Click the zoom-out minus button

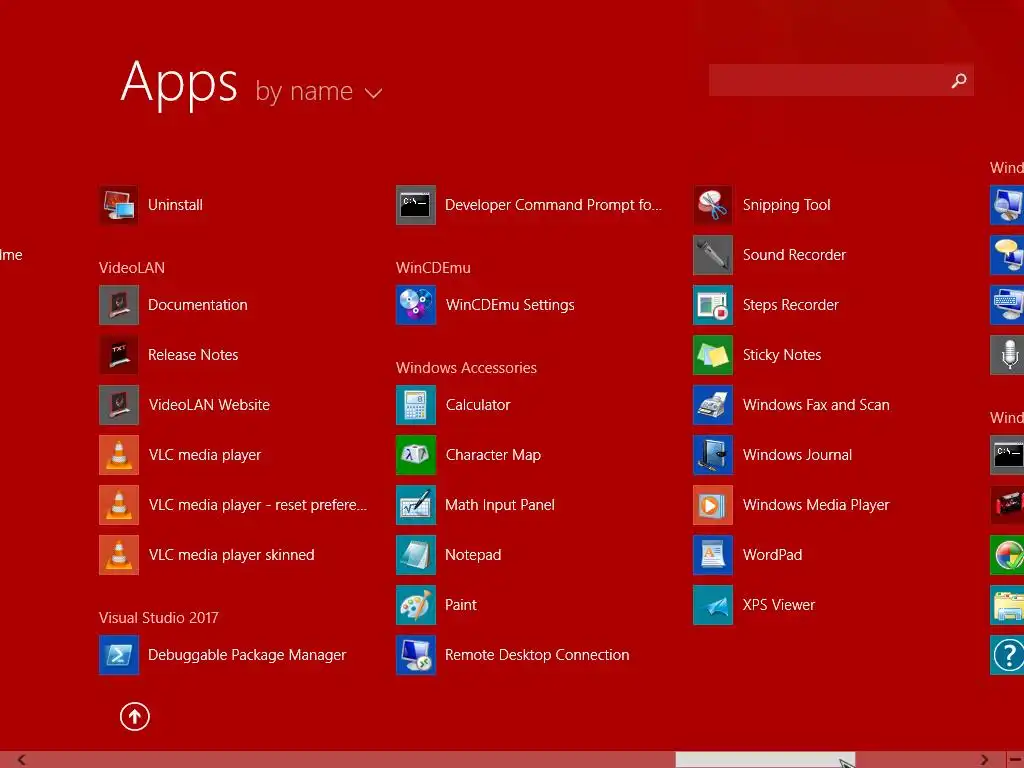[x=1015, y=760]
